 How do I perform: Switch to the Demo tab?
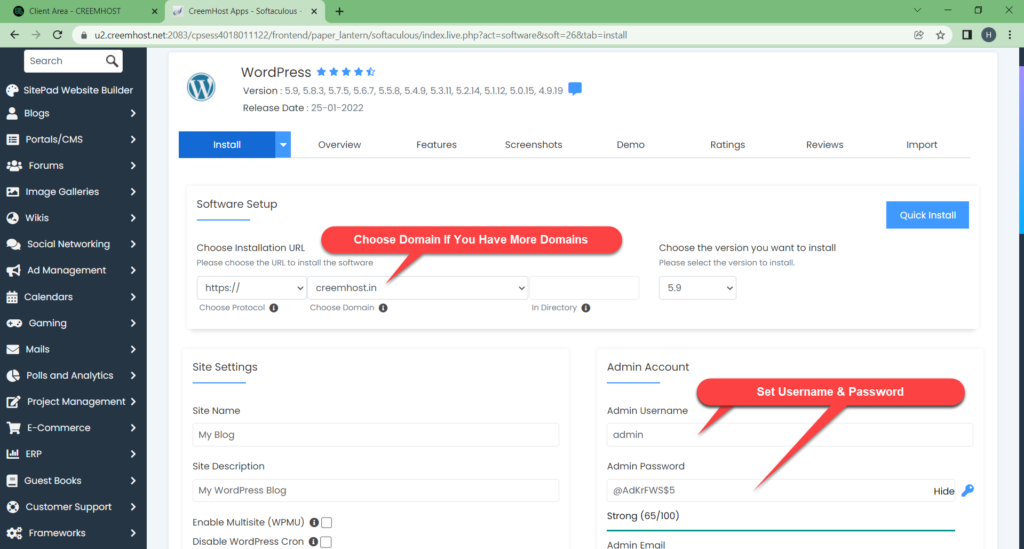coord(630,145)
